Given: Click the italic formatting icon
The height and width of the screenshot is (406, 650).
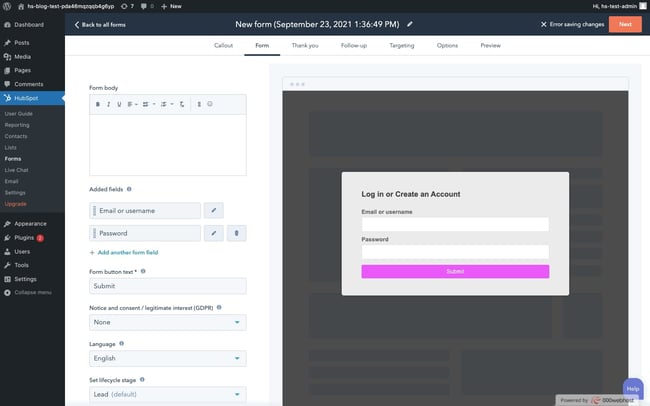Looking at the screenshot, I should point(108,104).
